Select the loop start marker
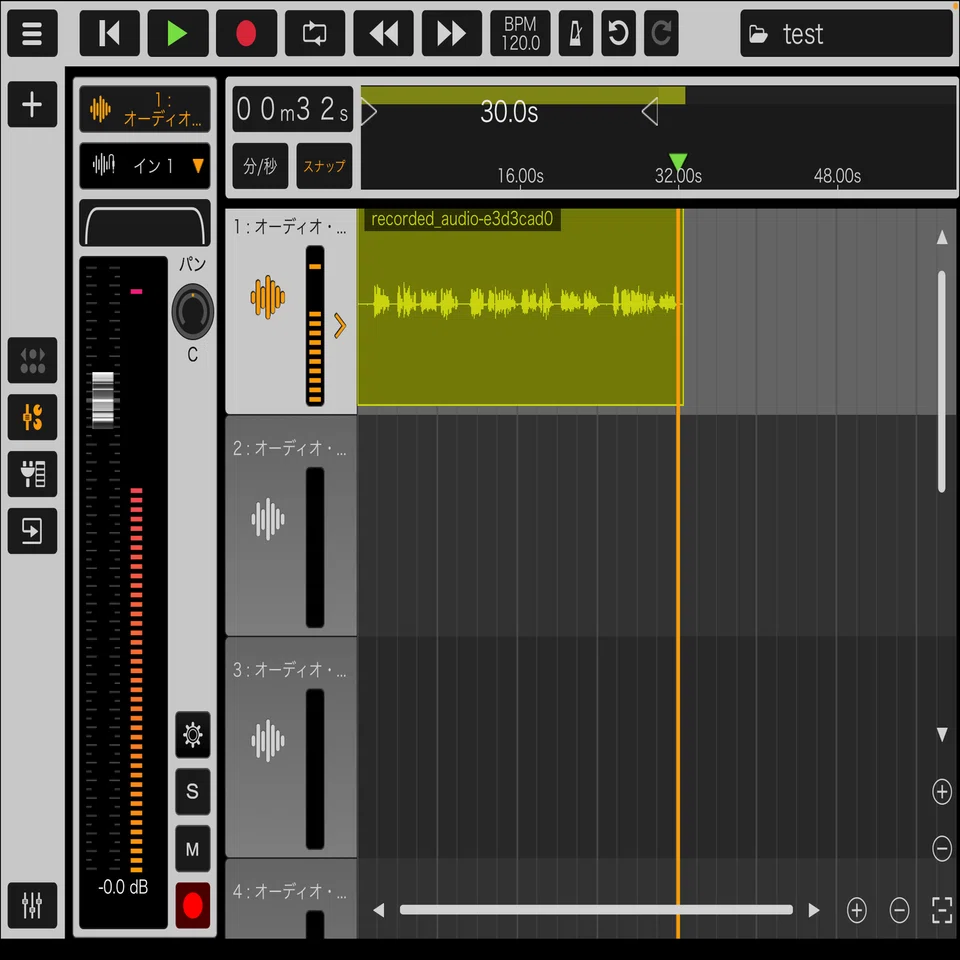Screen dimensions: 960x960 (369, 111)
